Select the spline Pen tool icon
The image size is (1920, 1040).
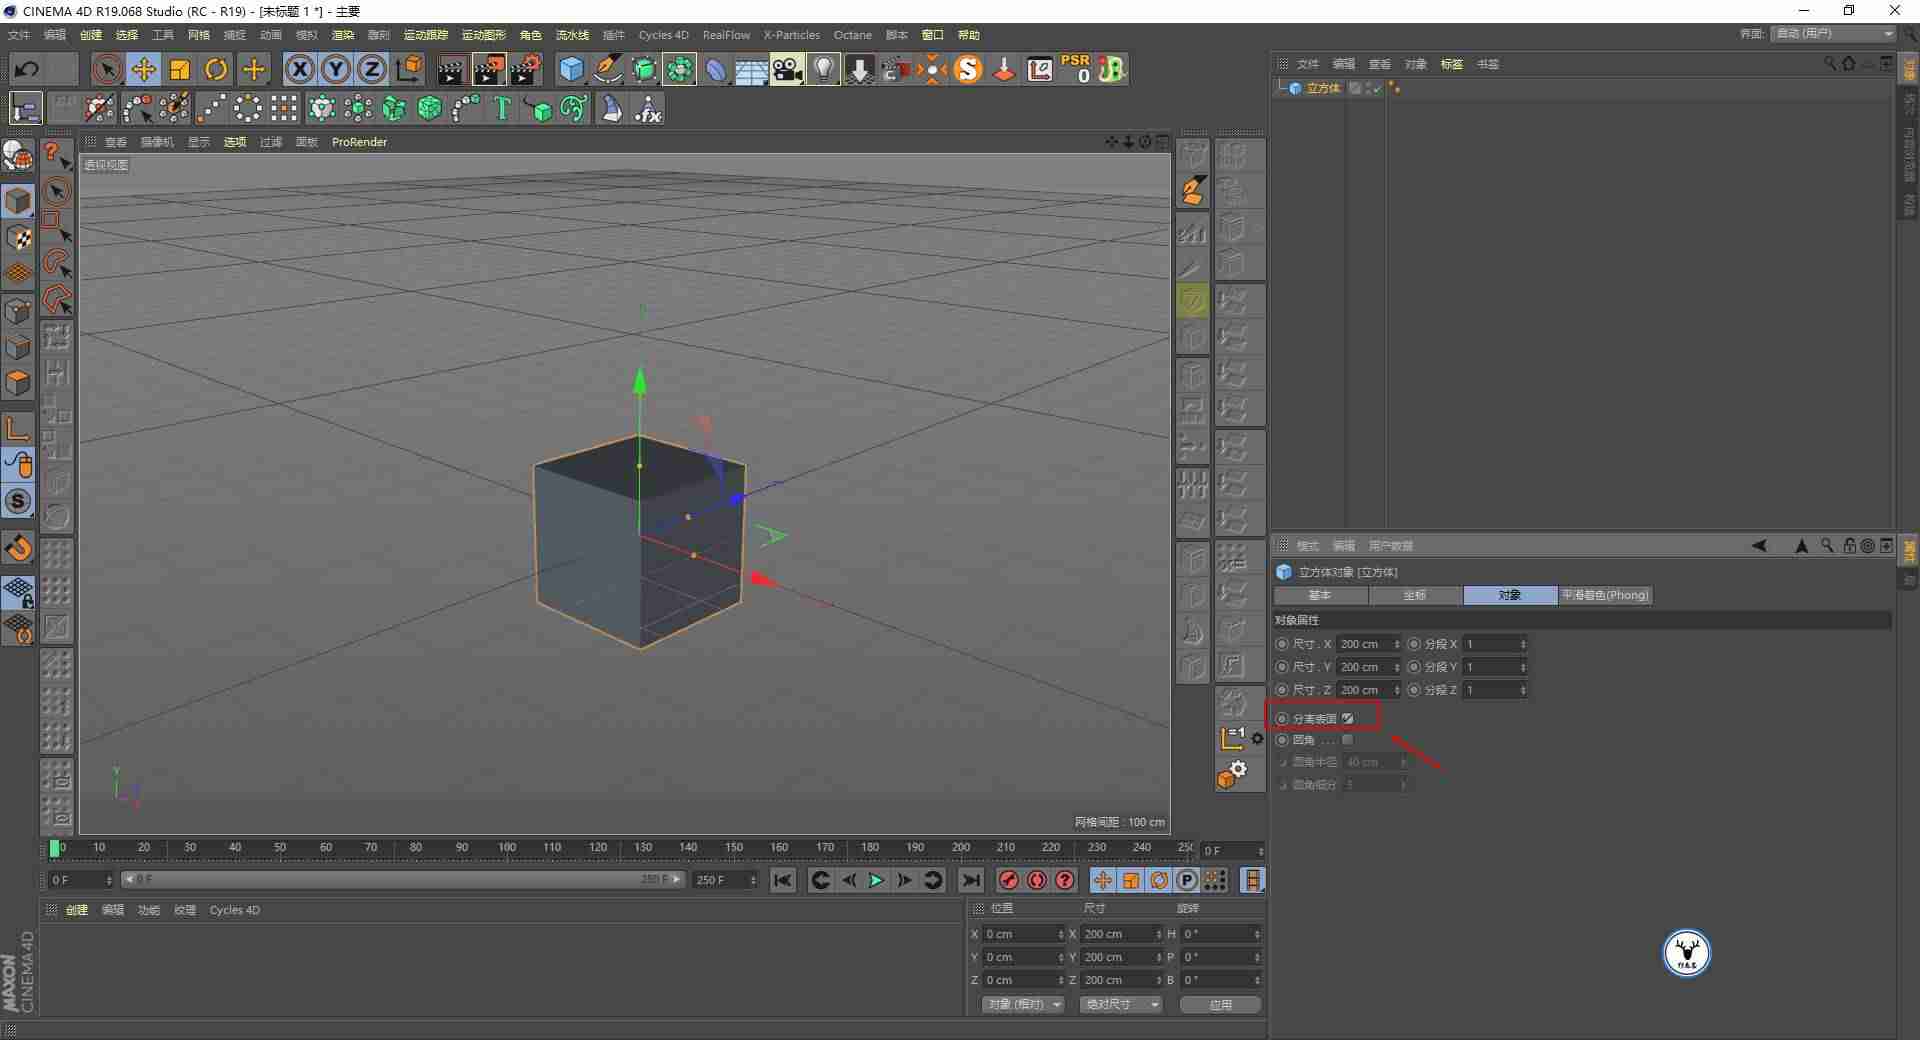tap(608, 69)
